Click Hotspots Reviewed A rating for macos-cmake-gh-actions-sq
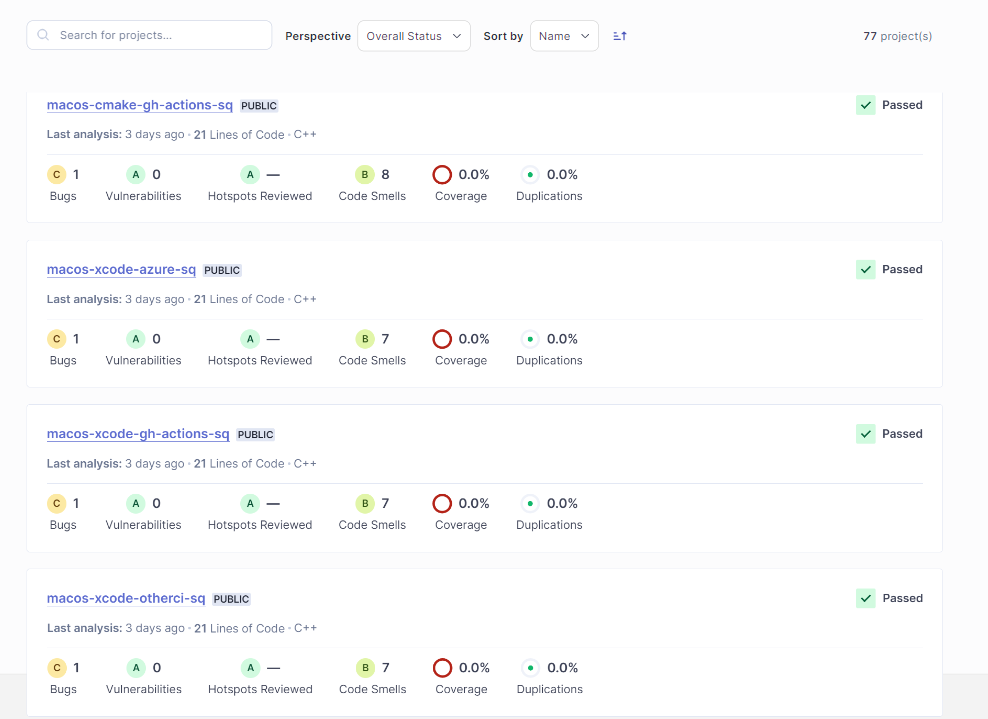Image resolution: width=988 pixels, height=719 pixels. (250, 175)
